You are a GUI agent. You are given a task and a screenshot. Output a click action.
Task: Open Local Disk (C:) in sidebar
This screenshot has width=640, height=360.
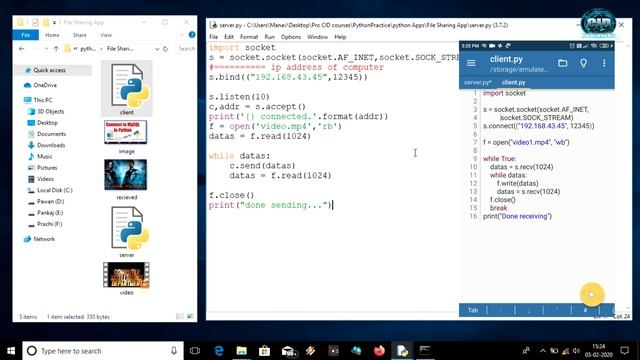(54, 190)
